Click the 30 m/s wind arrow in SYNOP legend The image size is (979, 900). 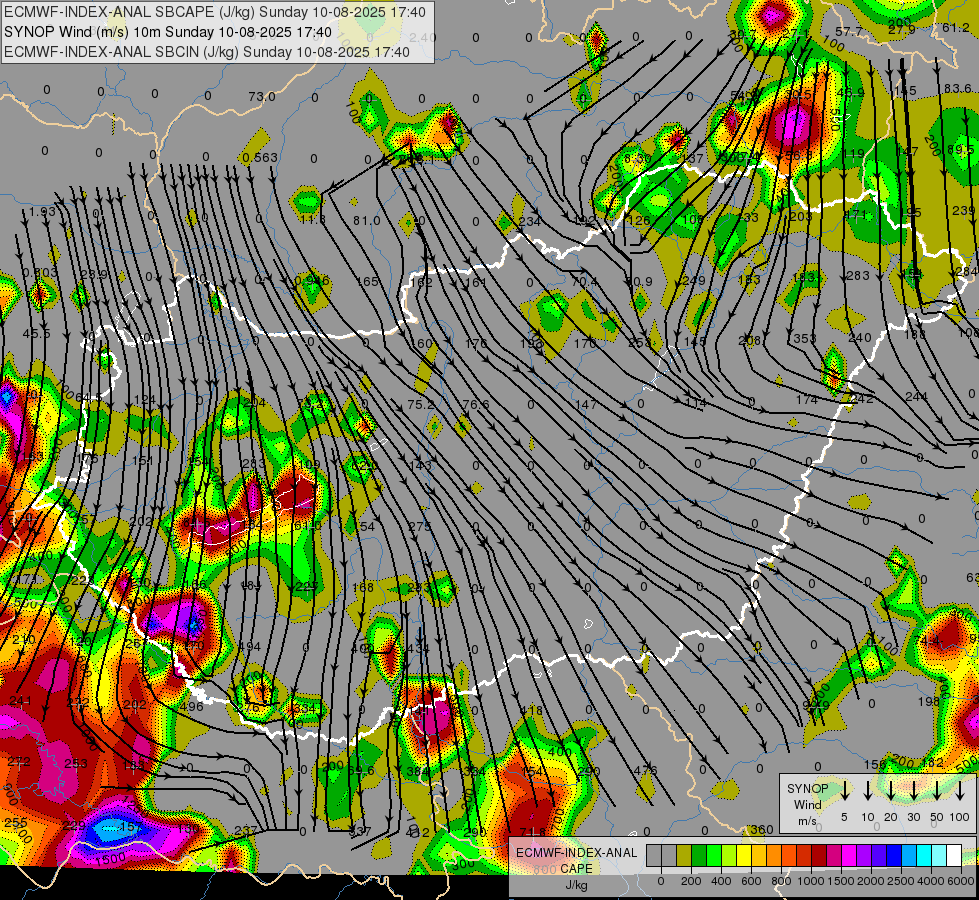point(914,790)
